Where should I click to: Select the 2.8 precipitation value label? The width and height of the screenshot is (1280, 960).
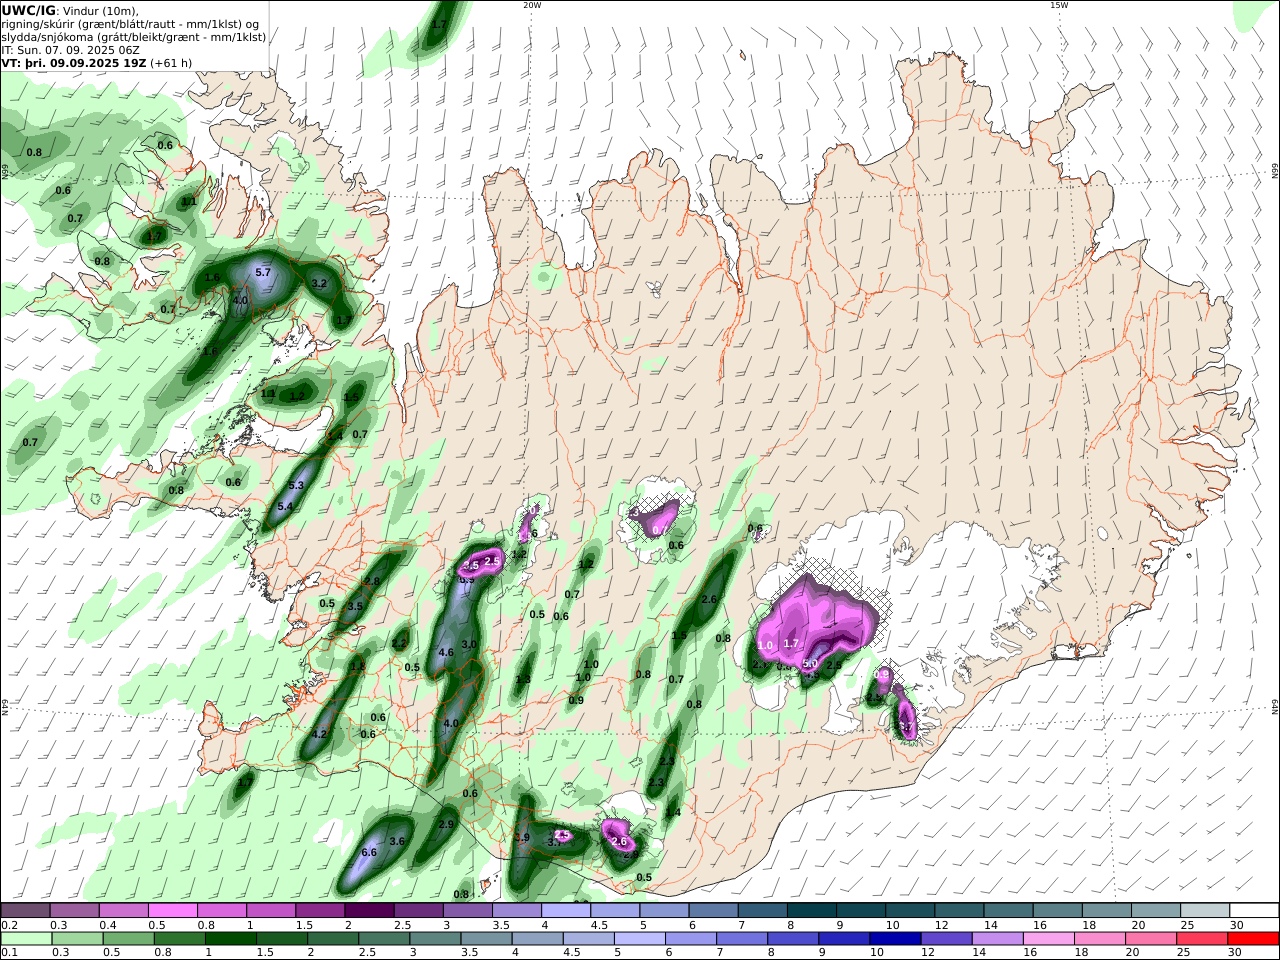click(372, 581)
